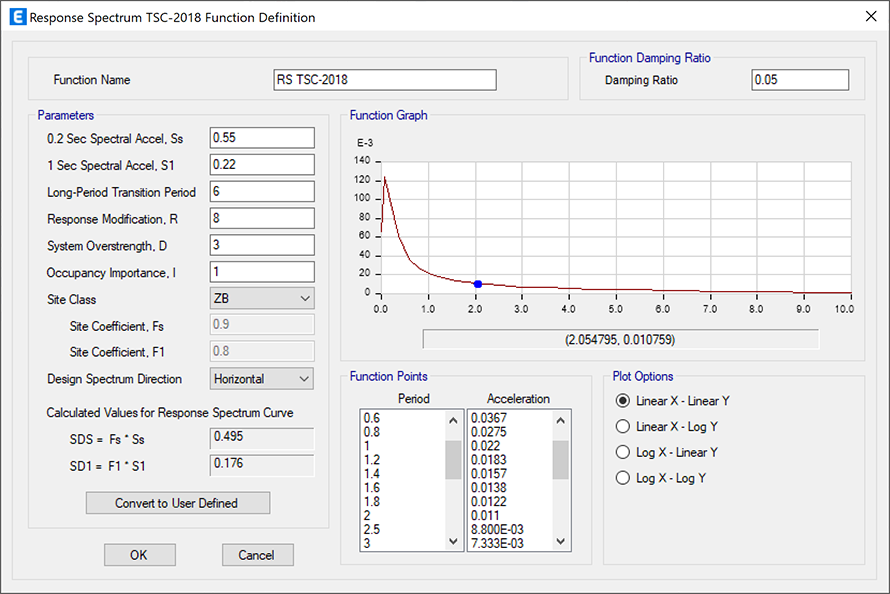Click the System Overstrength D field
Screen dimensions: 890x594
coord(262,245)
